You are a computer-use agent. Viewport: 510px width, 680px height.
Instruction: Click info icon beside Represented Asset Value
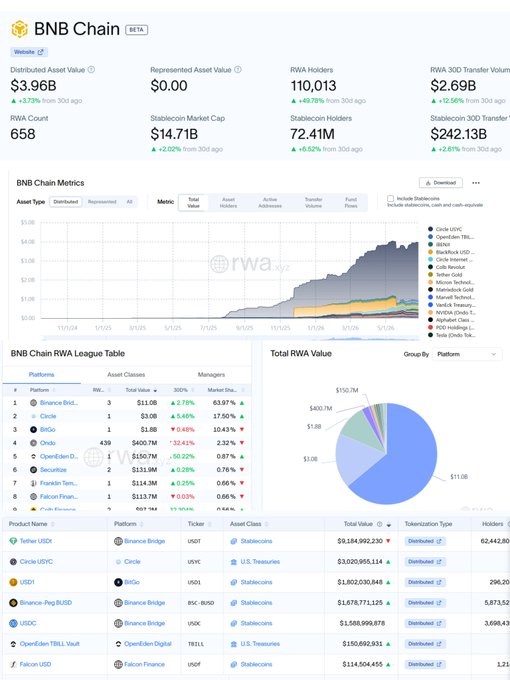tap(238, 69)
